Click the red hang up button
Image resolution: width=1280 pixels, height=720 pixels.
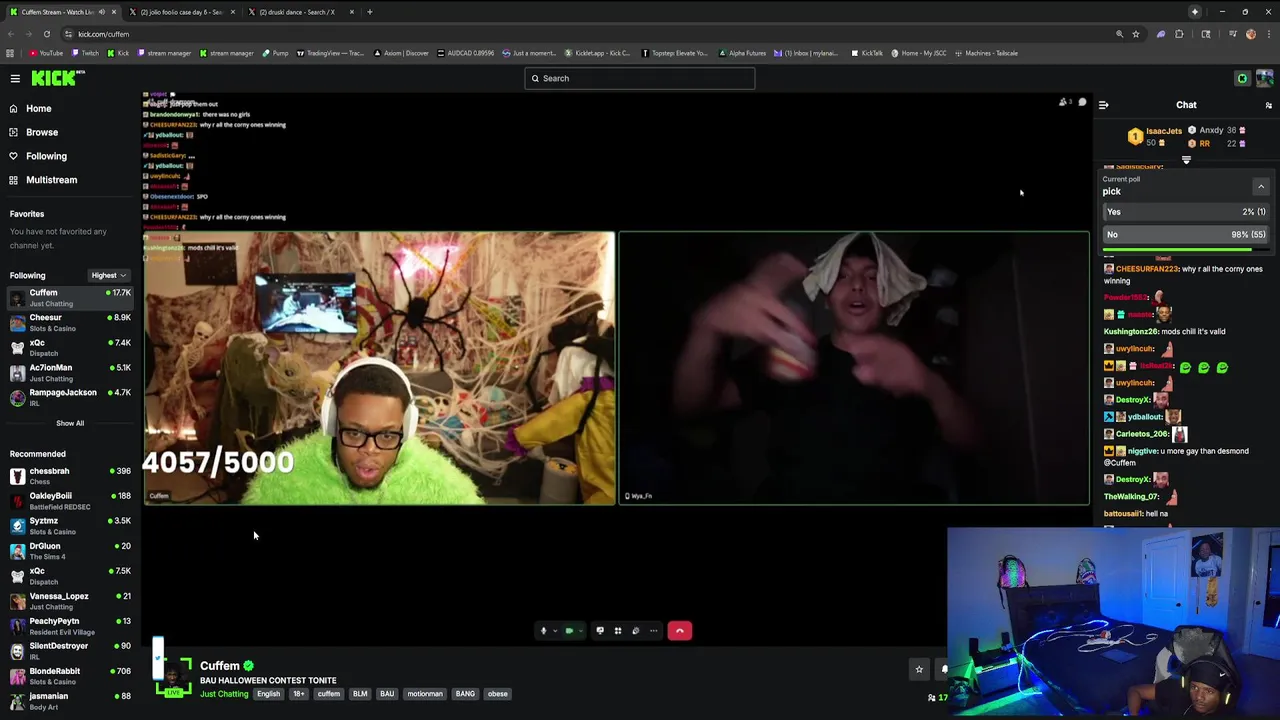(x=680, y=631)
